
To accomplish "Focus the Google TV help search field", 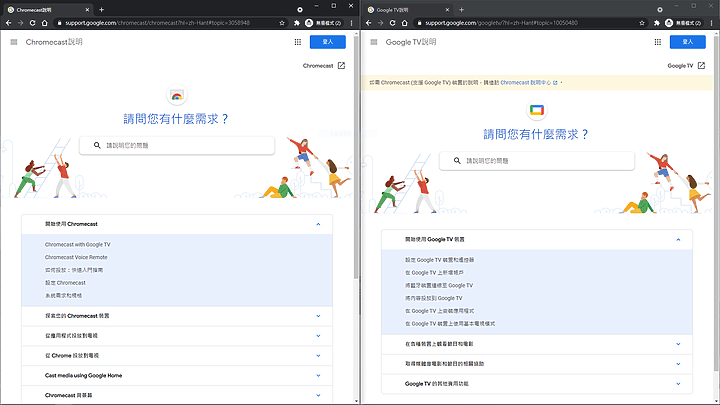I will point(537,161).
